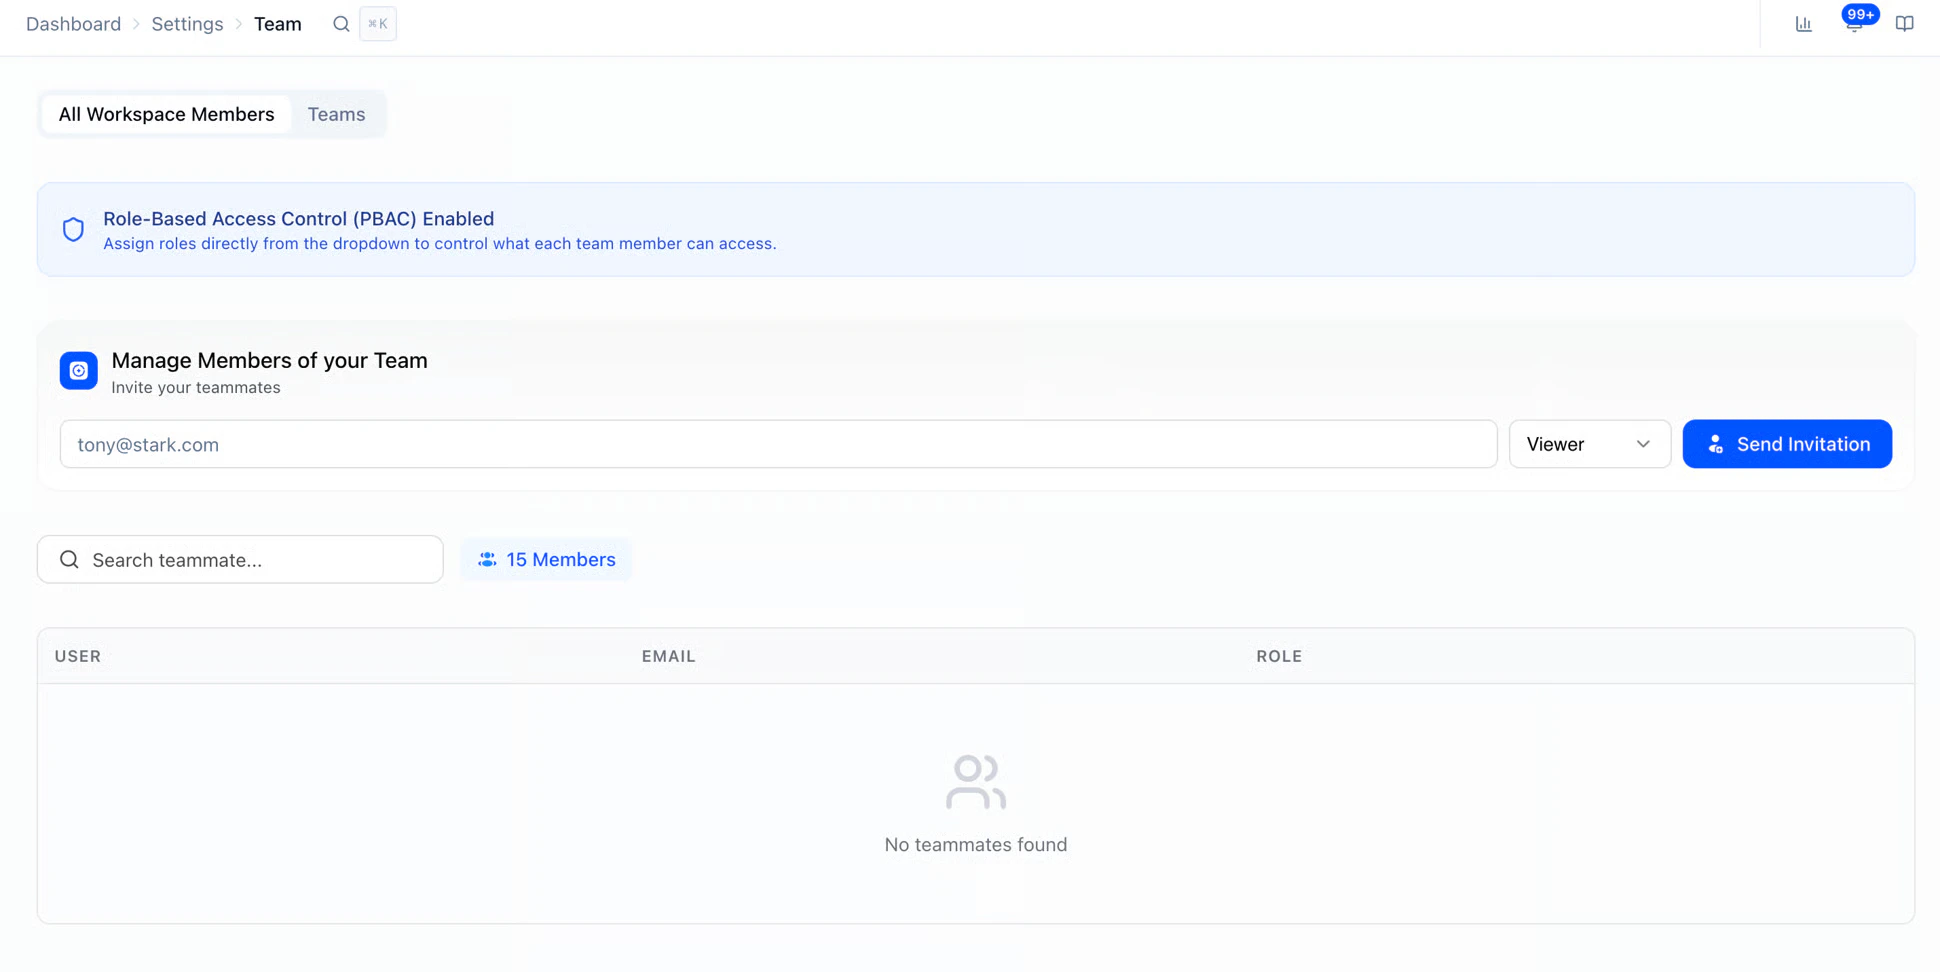Click the Send Invitation button
The height and width of the screenshot is (972, 1940).
(1787, 444)
